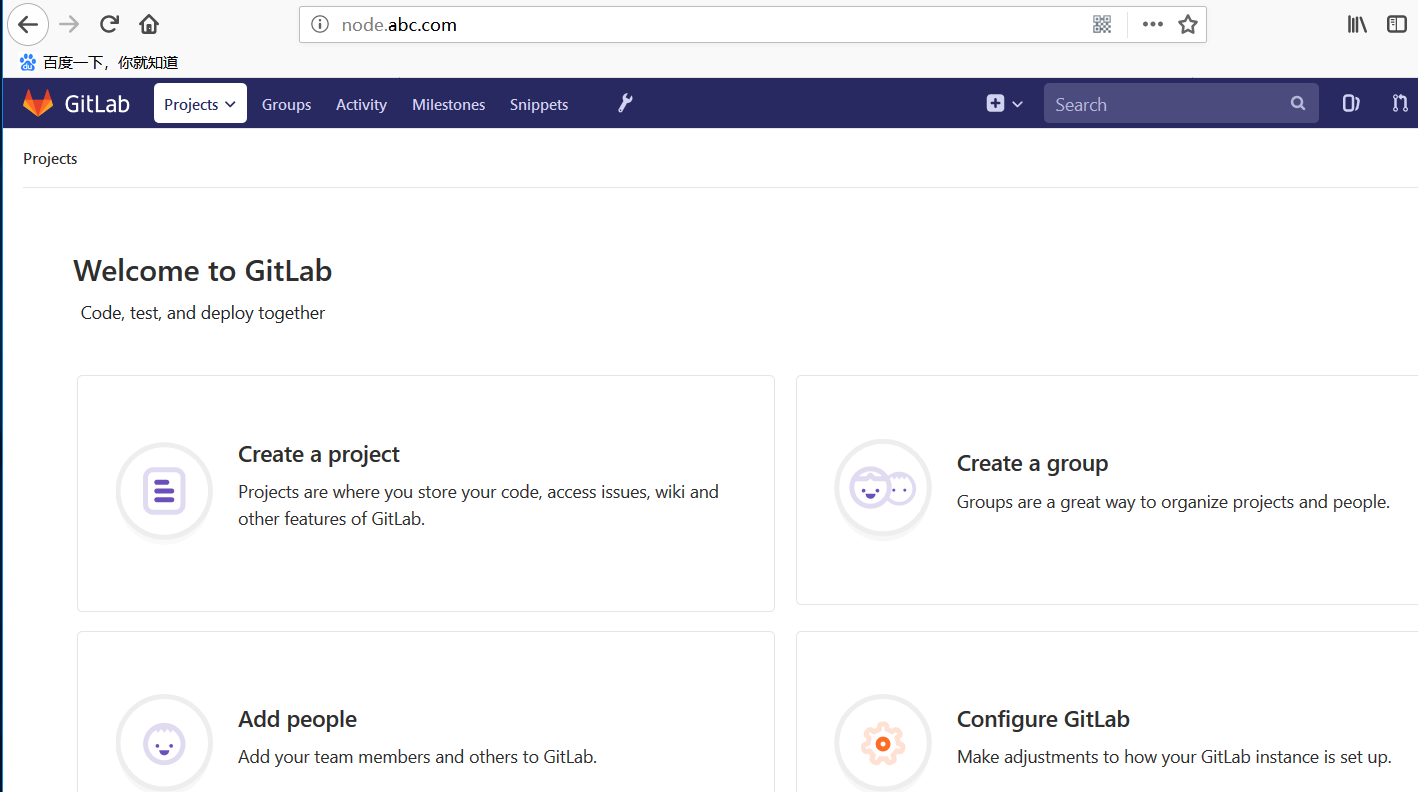Go back with the browser back arrow

click(28, 24)
